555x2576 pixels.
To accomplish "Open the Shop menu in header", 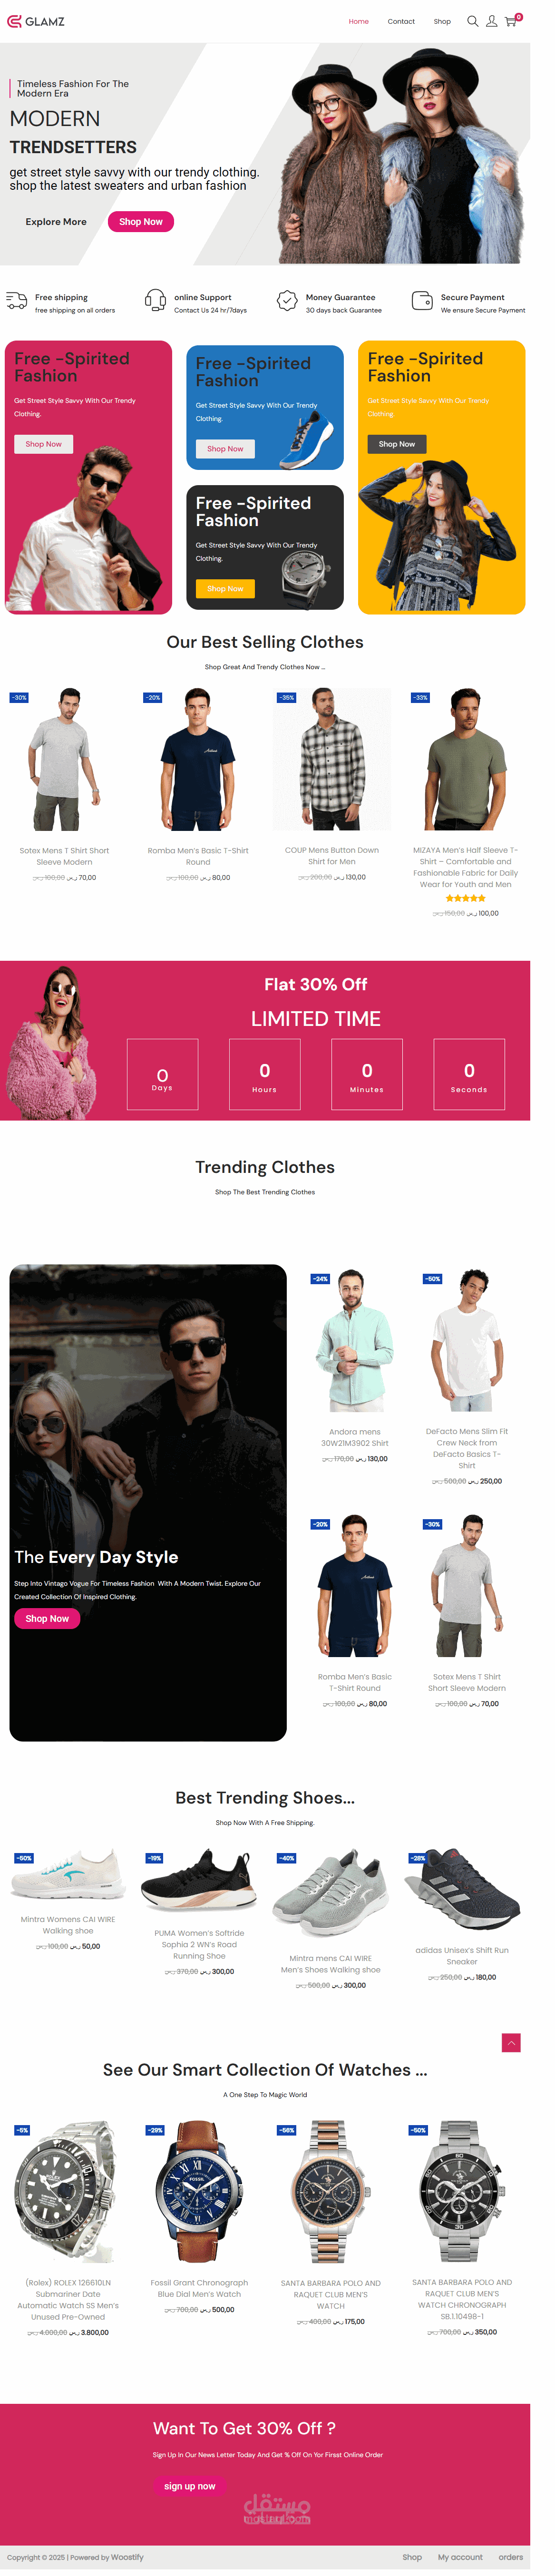I will pyautogui.click(x=442, y=21).
